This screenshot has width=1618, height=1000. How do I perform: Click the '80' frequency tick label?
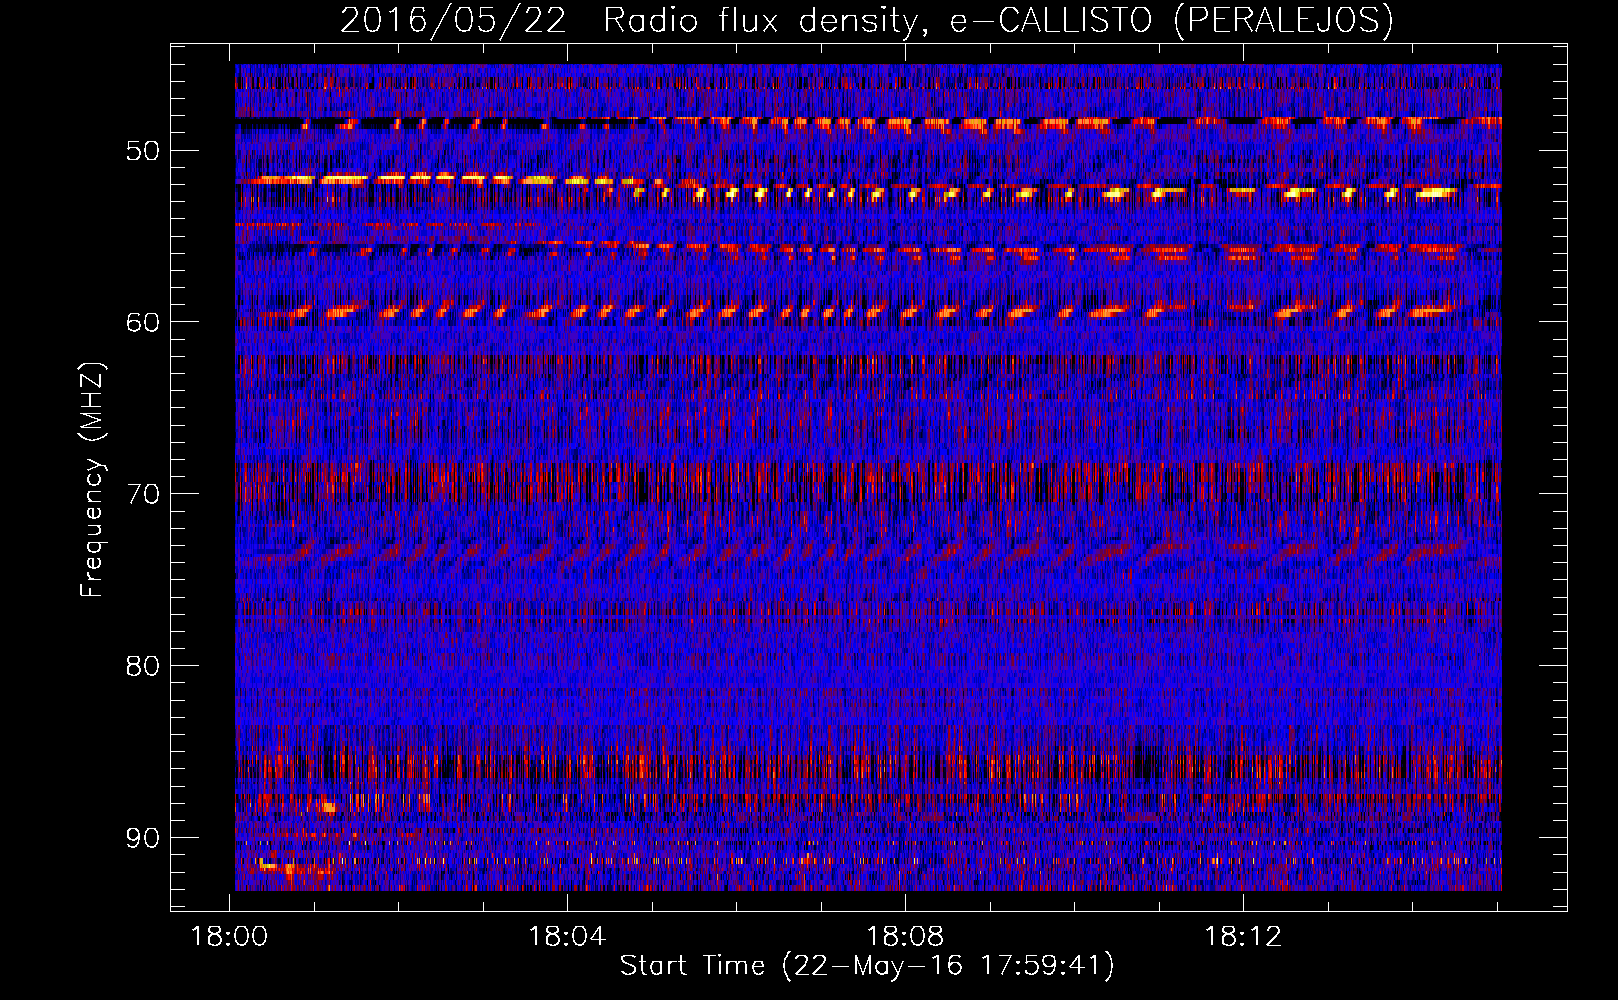(x=143, y=666)
